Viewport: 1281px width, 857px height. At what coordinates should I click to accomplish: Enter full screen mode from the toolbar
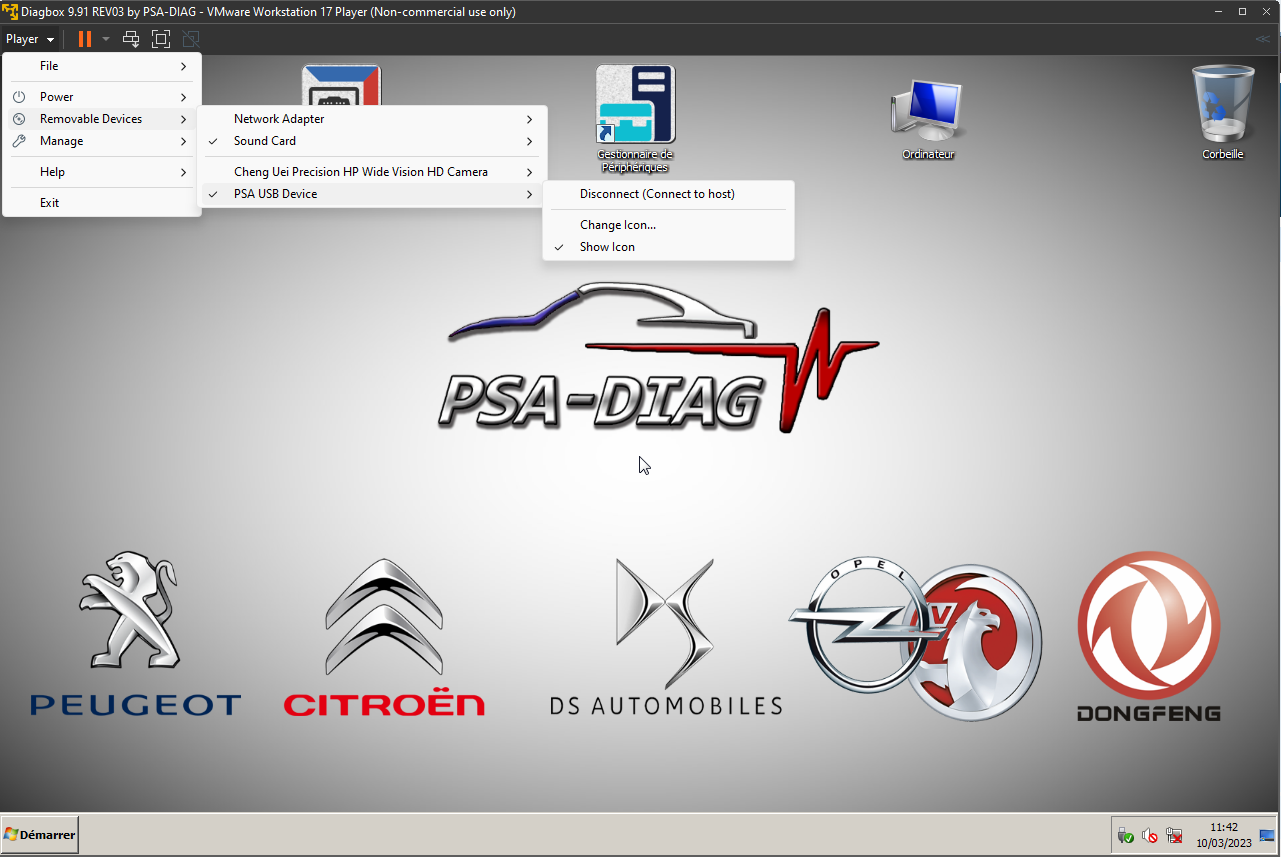coord(161,39)
